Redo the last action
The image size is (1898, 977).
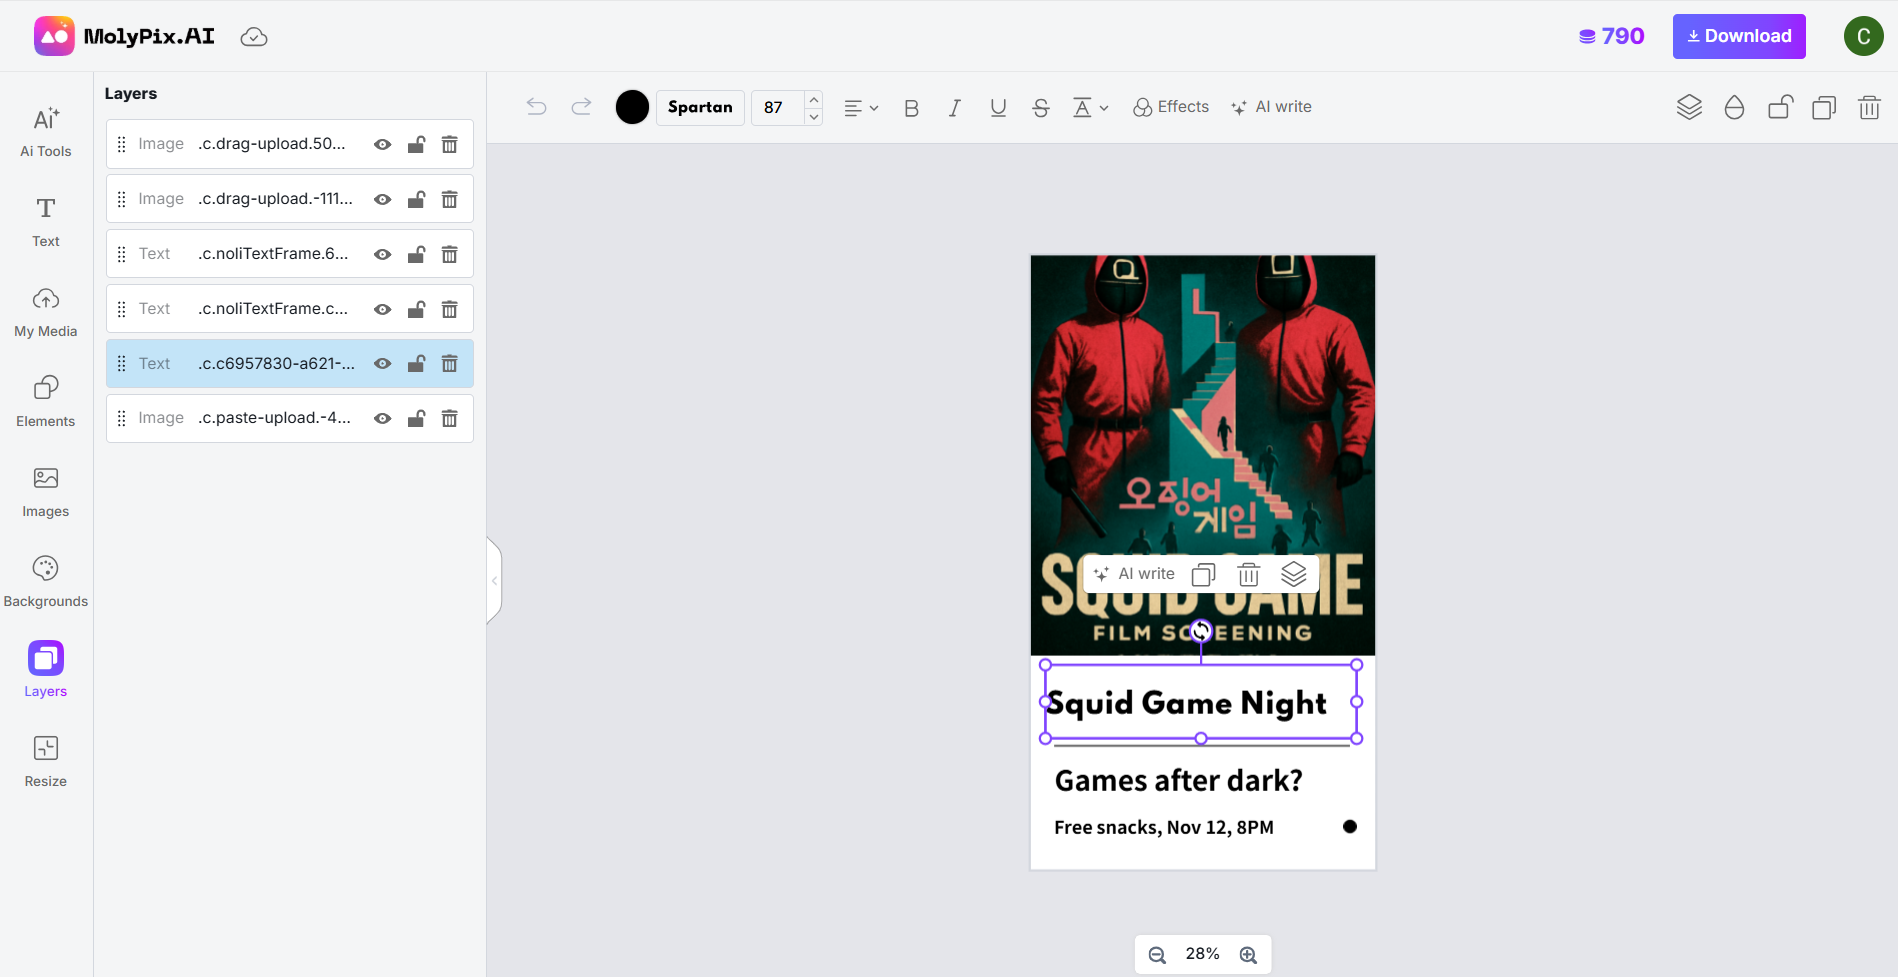pos(581,107)
